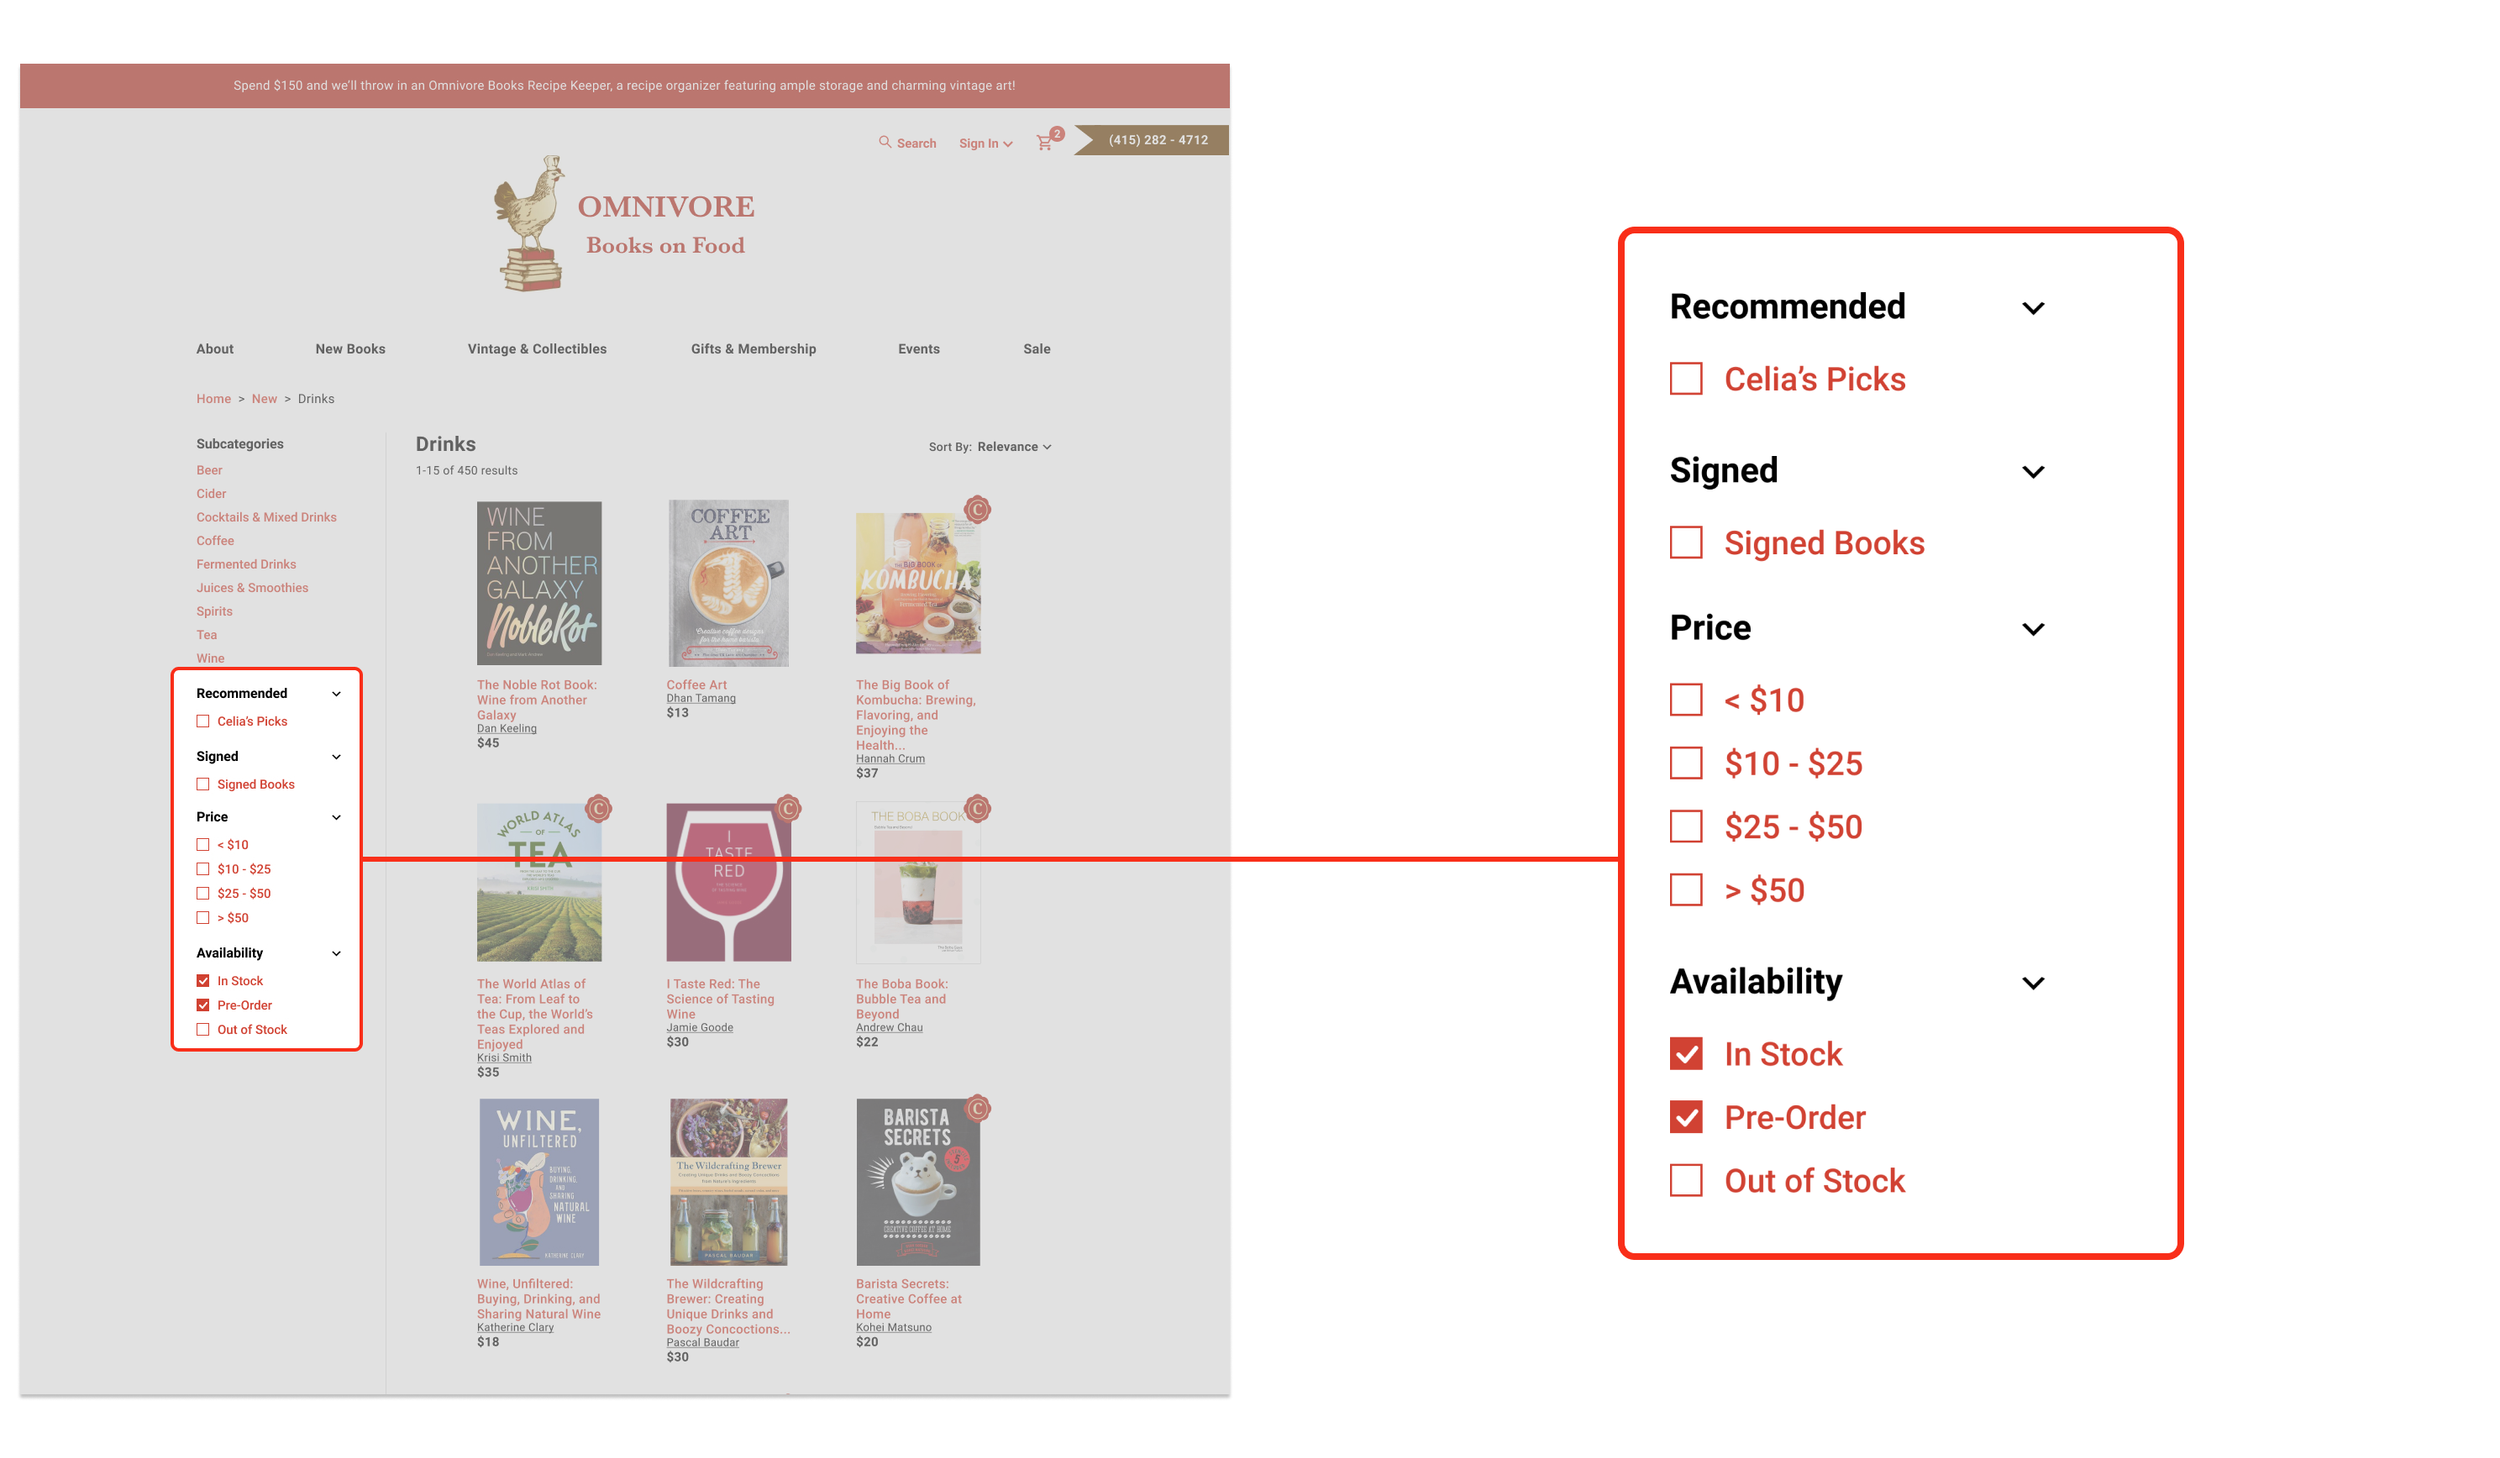Viewport: 2500px width, 1458px height.
Task: Click the badge on The Boba Book cover
Action: point(977,808)
